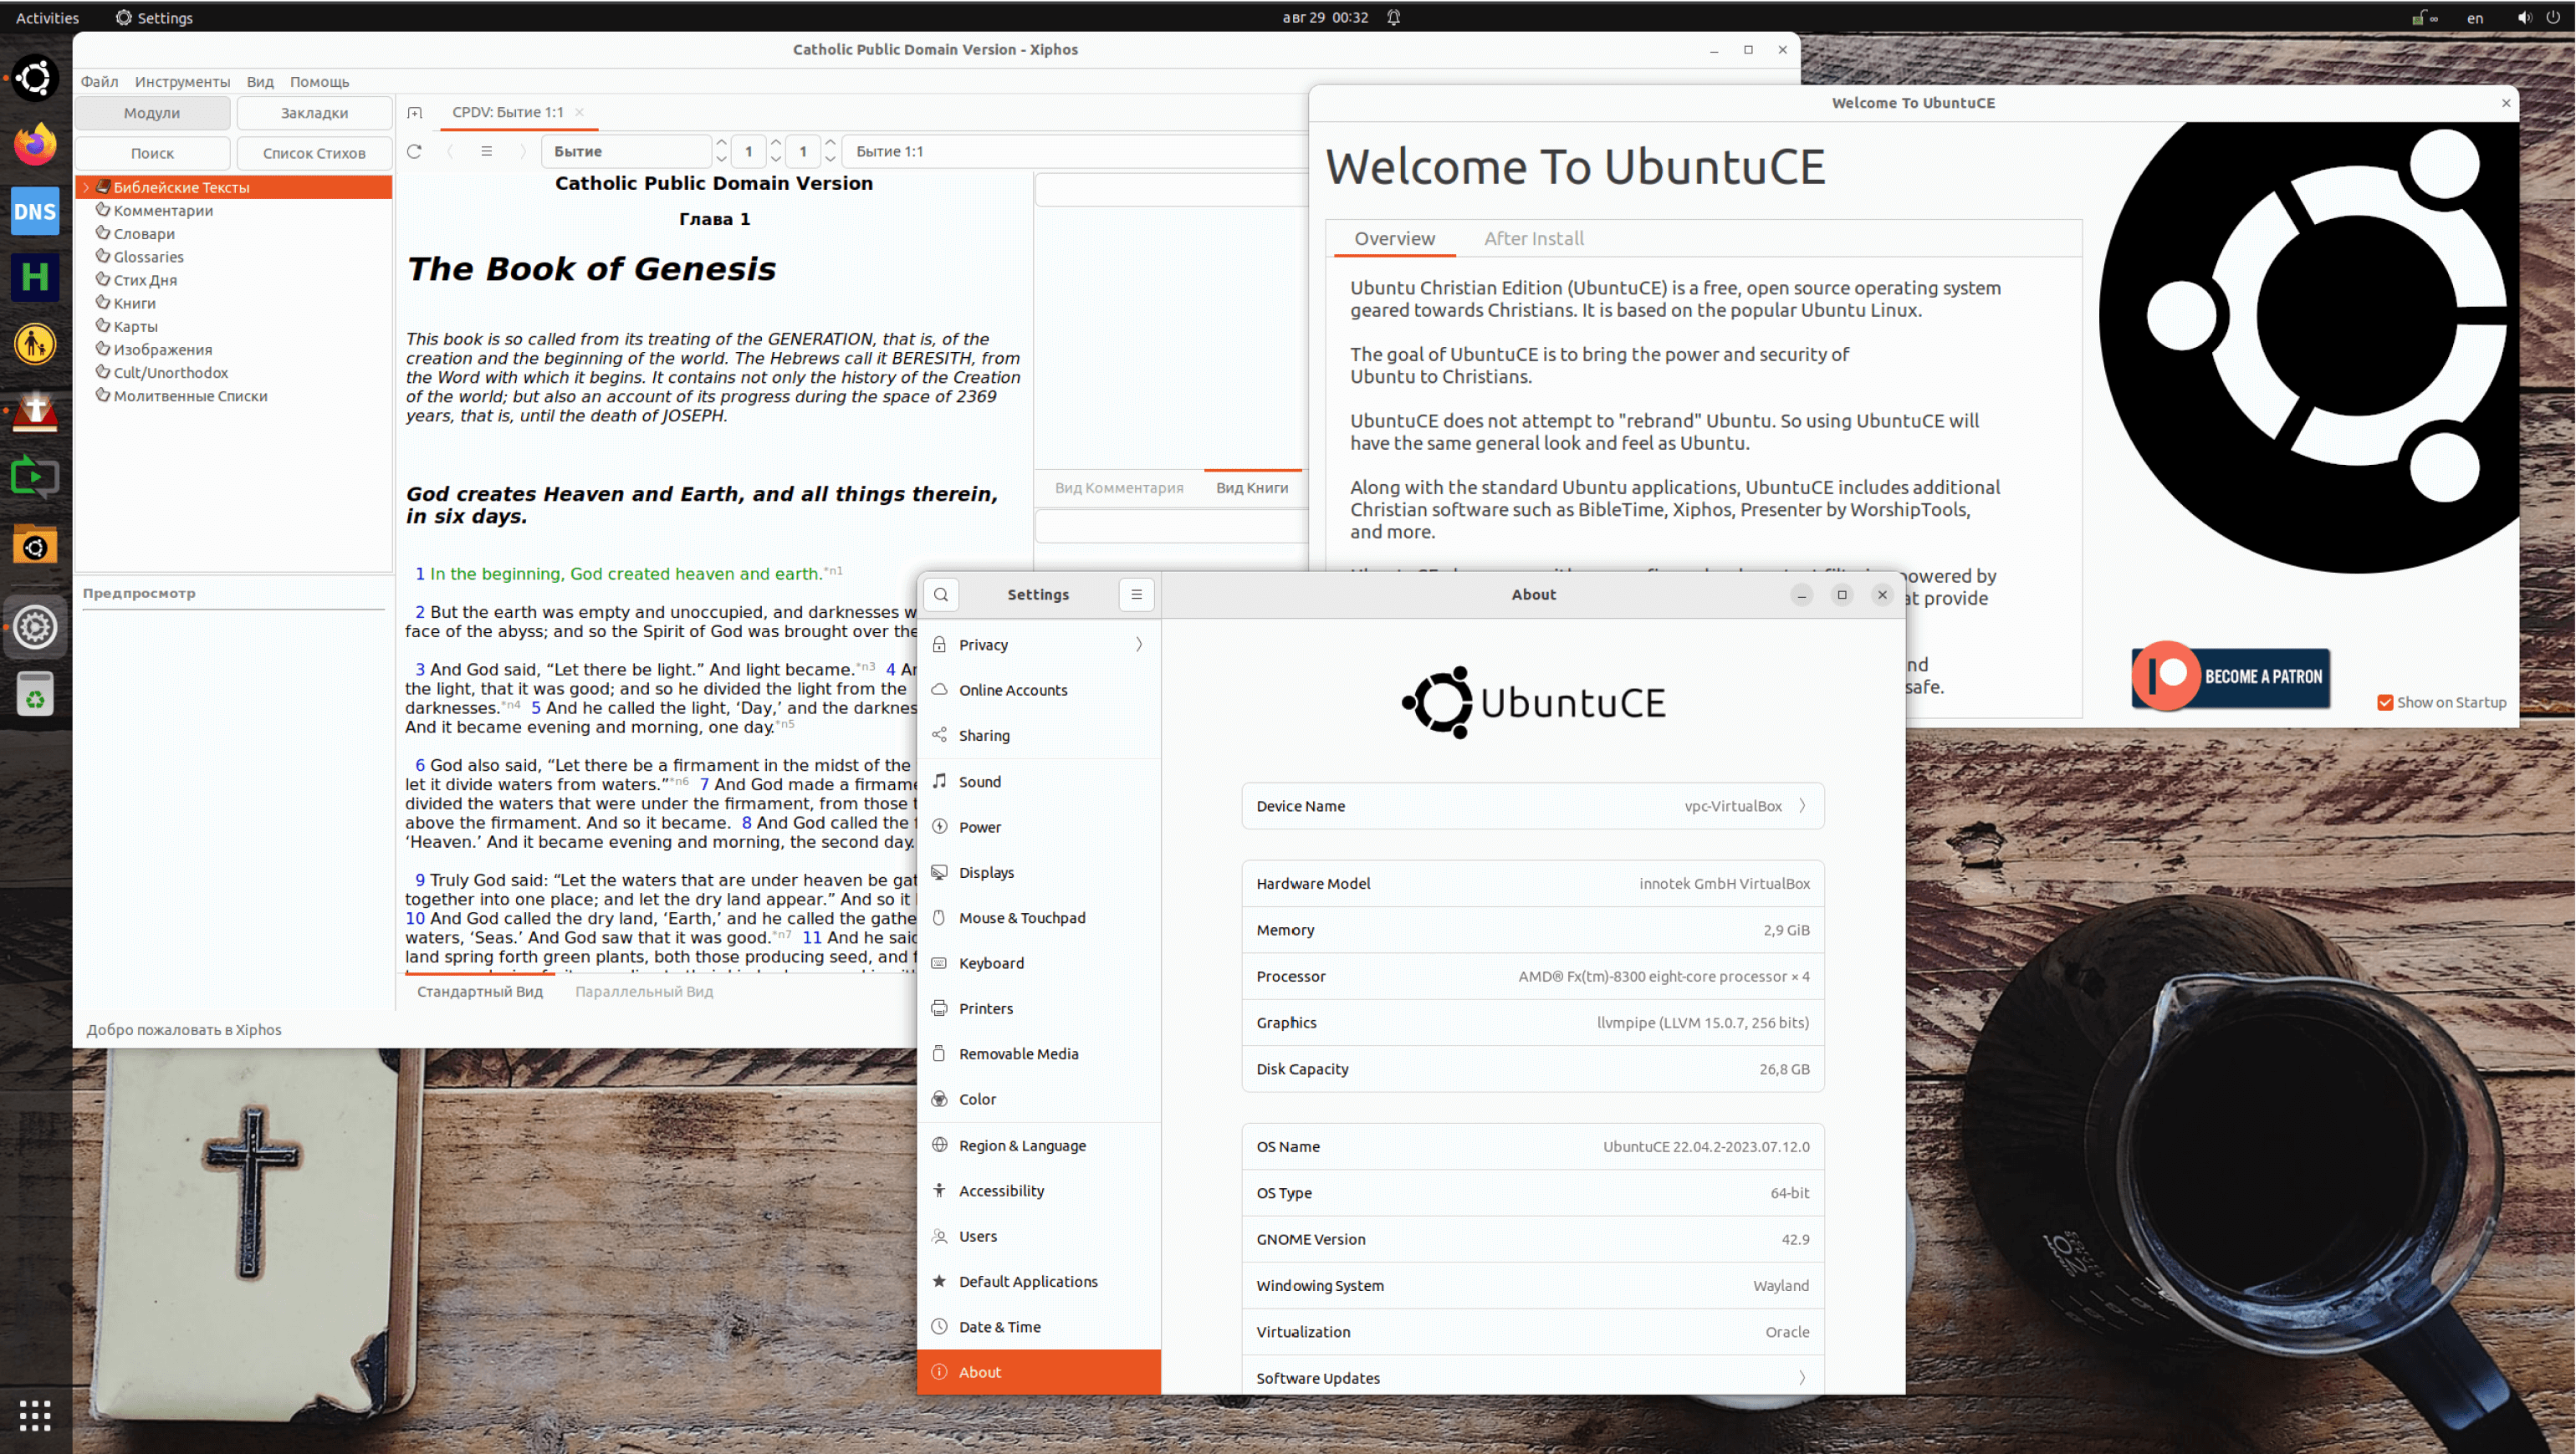This screenshot has width=2576, height=1454.
Task: Open power menu in top bar
Action: click(2552, 17)
